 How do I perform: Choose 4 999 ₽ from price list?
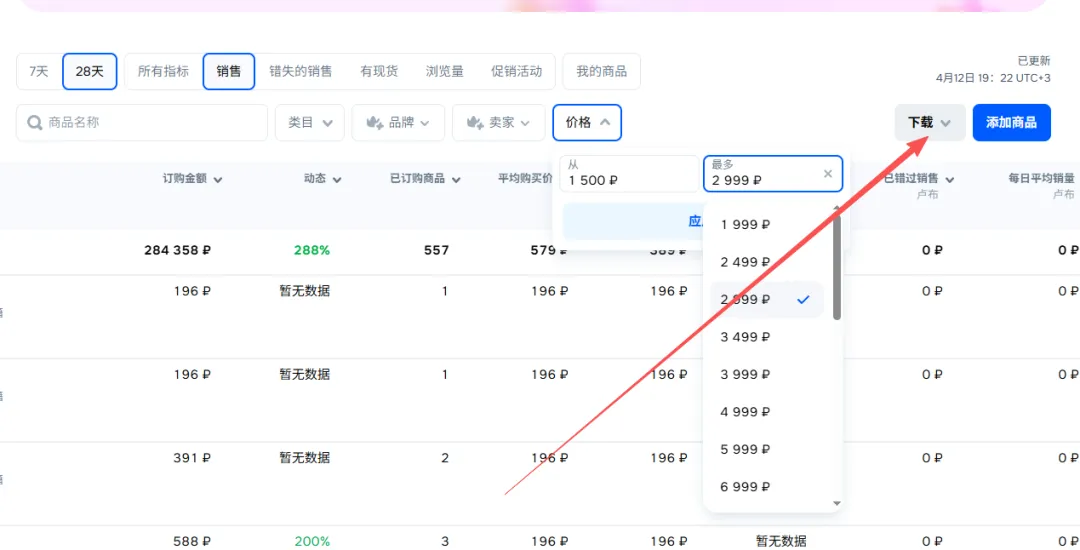767,412
